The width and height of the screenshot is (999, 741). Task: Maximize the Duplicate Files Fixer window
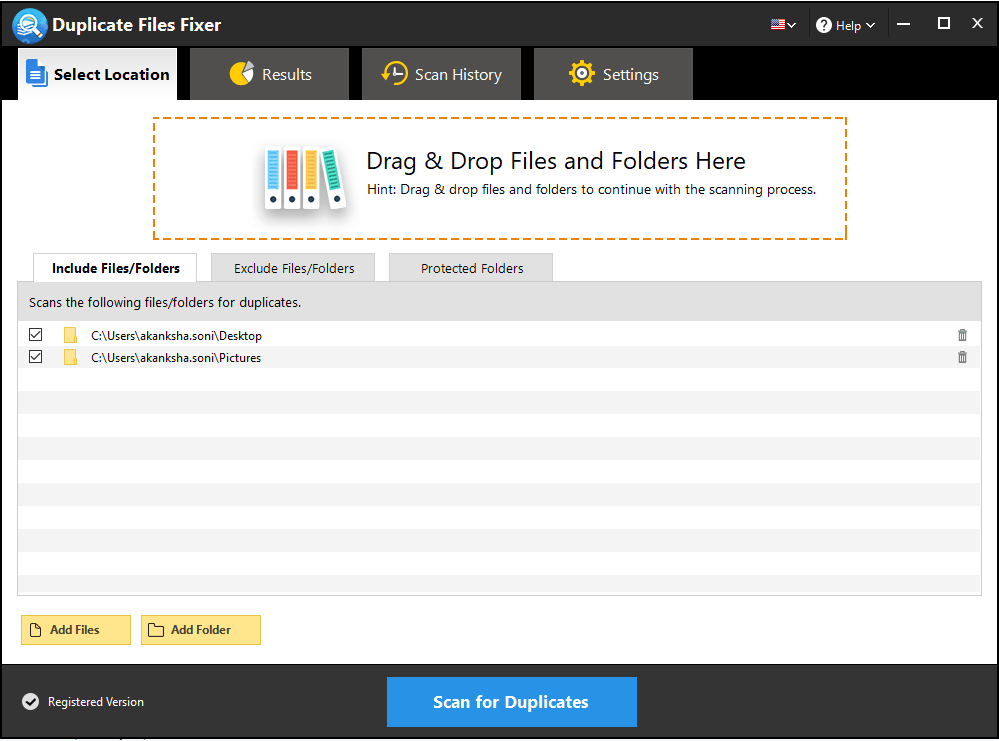point(944,24)
